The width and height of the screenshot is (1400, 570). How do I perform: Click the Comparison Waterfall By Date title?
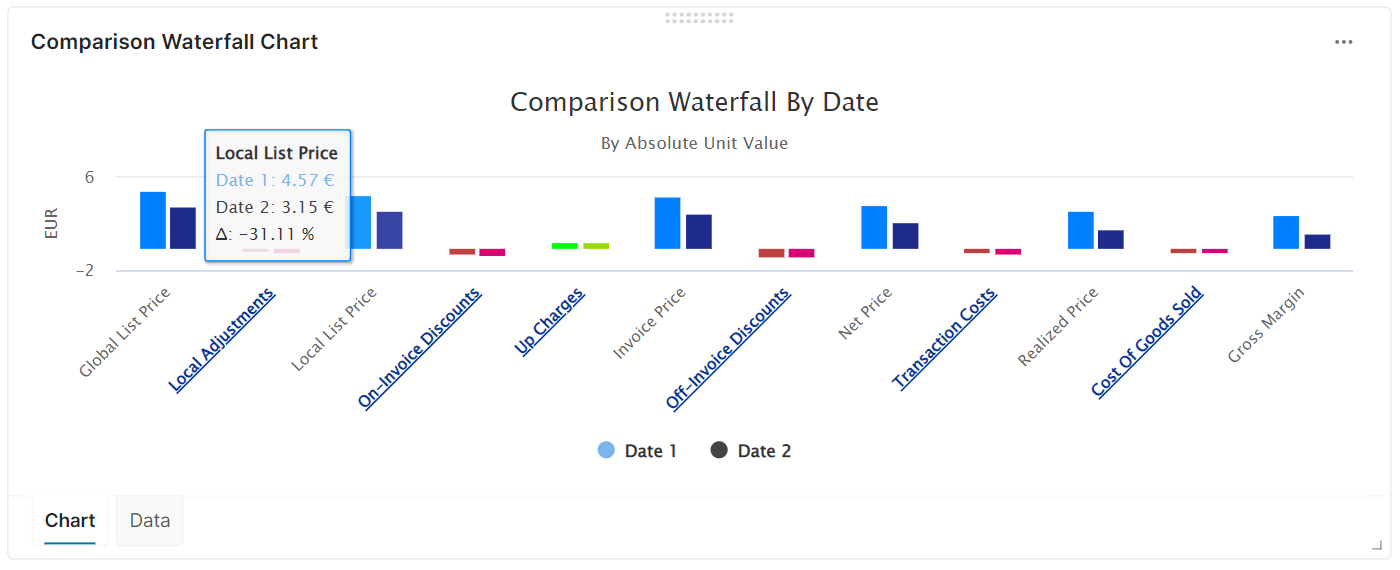click(694, 102)
